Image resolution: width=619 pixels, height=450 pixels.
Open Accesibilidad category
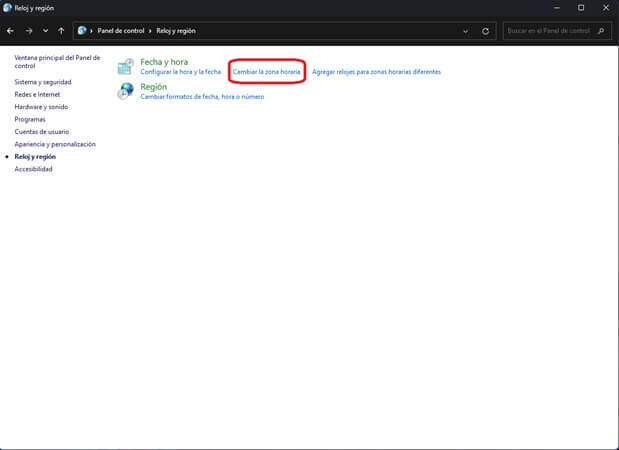pyautogui.click(x=34, y=169)
